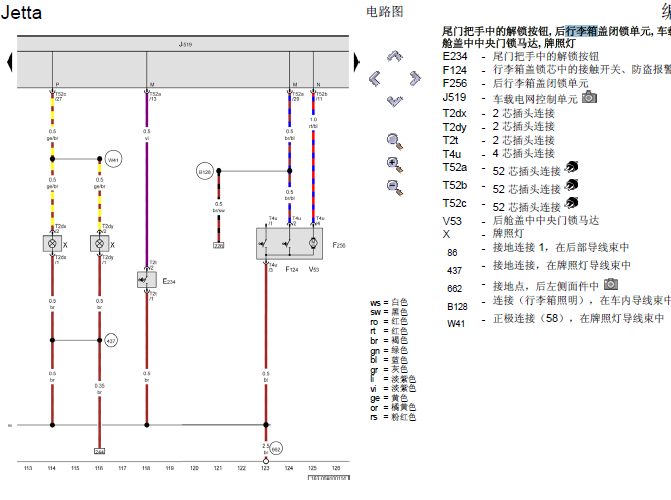Click legend number 437
Viewport: 671px width, 500px height.
[x=454, y=271]
